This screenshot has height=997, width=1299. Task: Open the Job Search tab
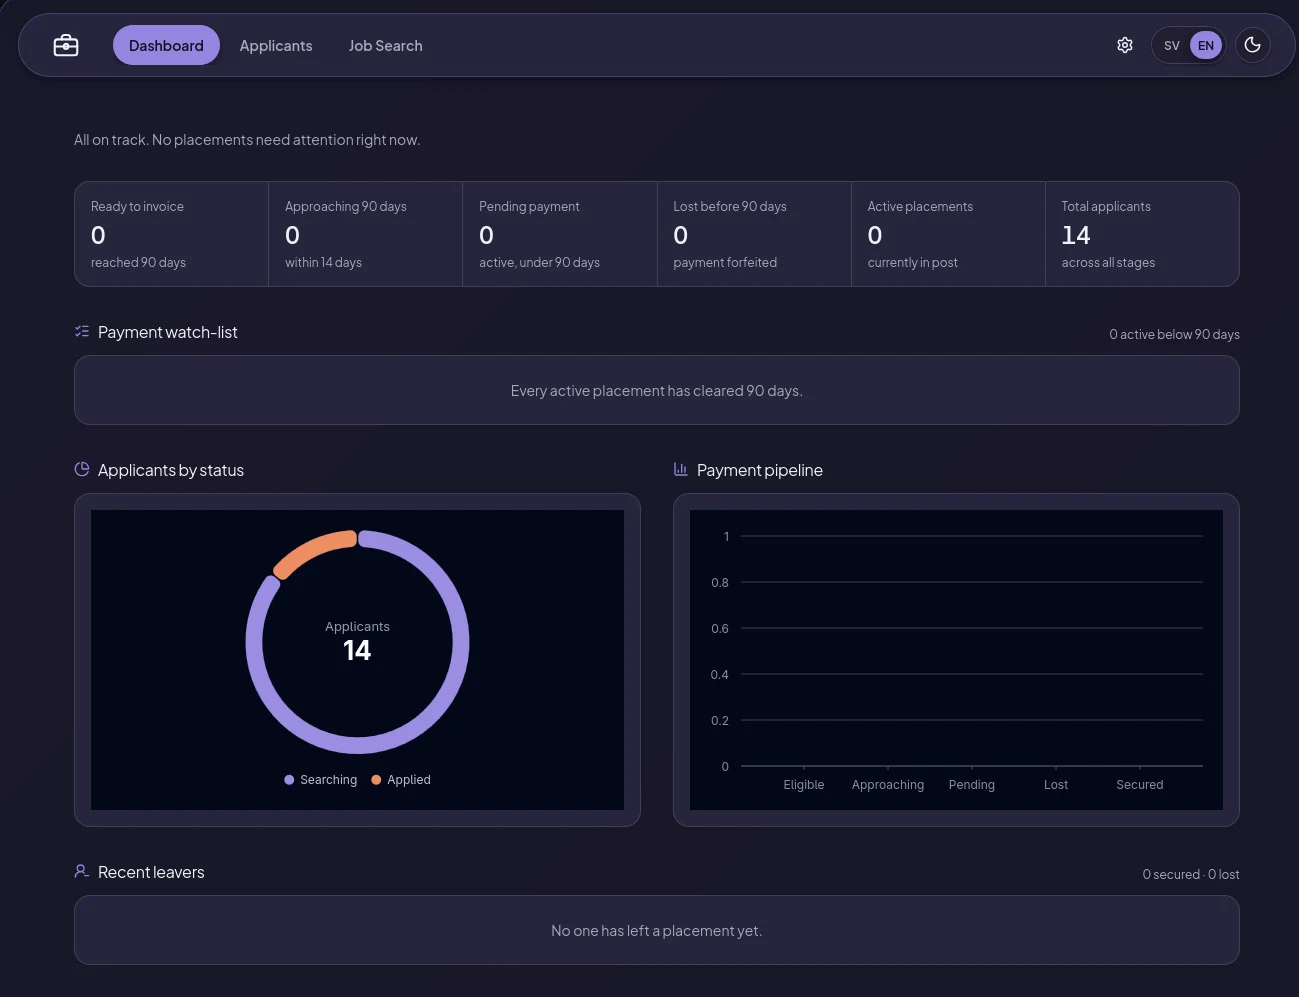tap(385, 46)
